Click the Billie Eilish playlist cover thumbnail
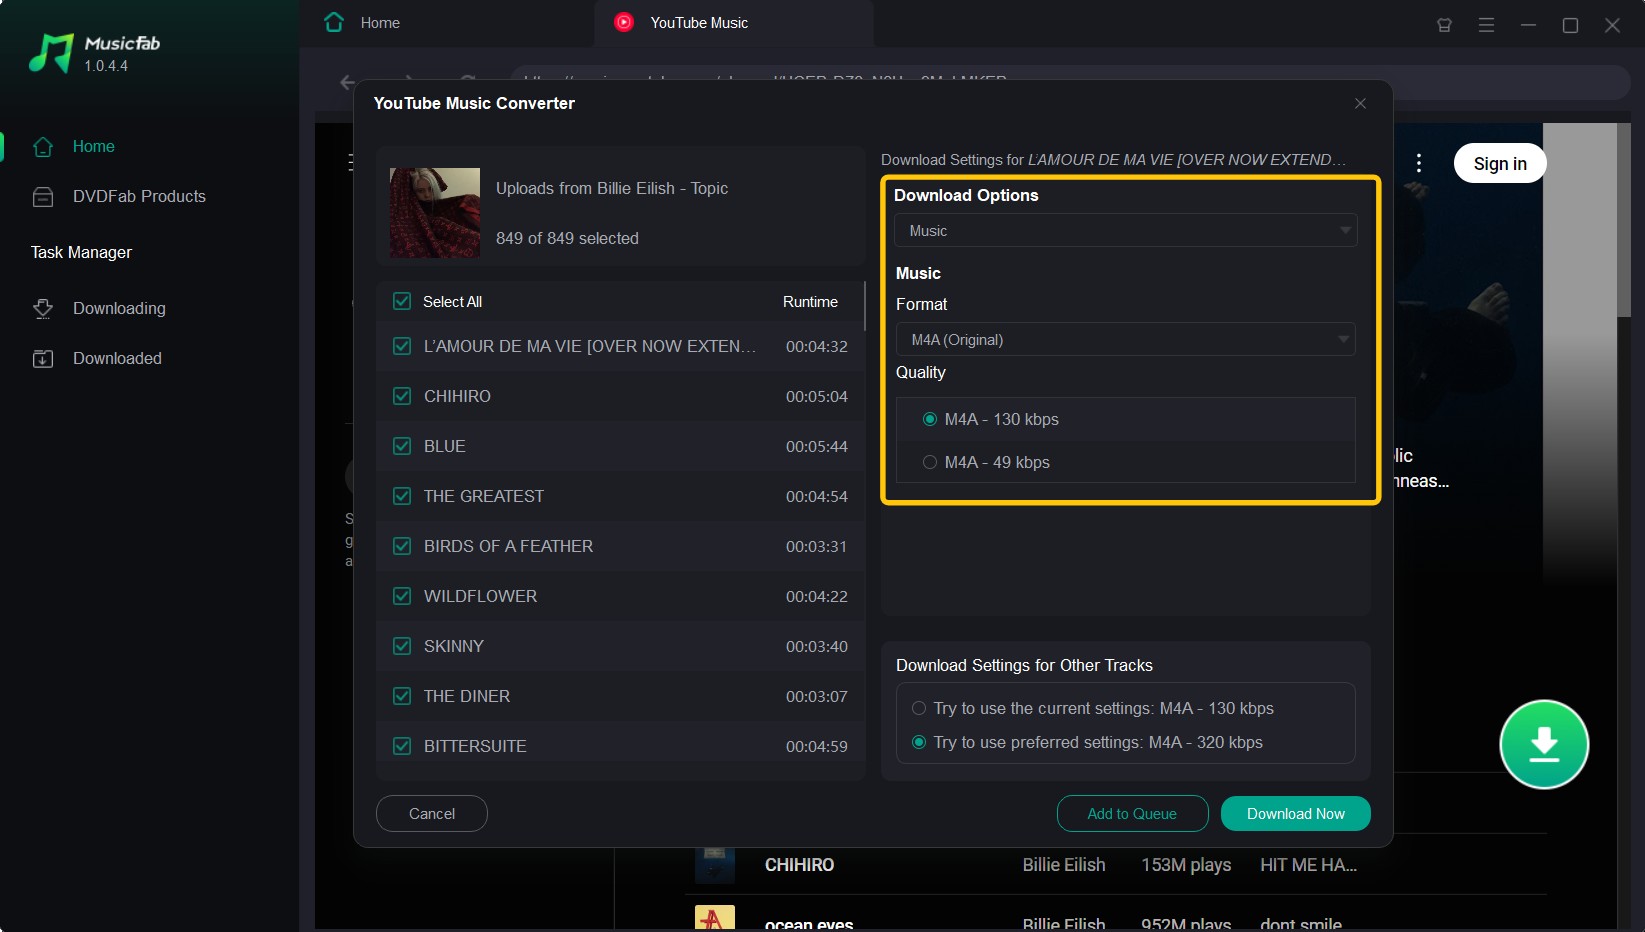This screenshot has width=1645, height=932. click(x=434, y=213)
